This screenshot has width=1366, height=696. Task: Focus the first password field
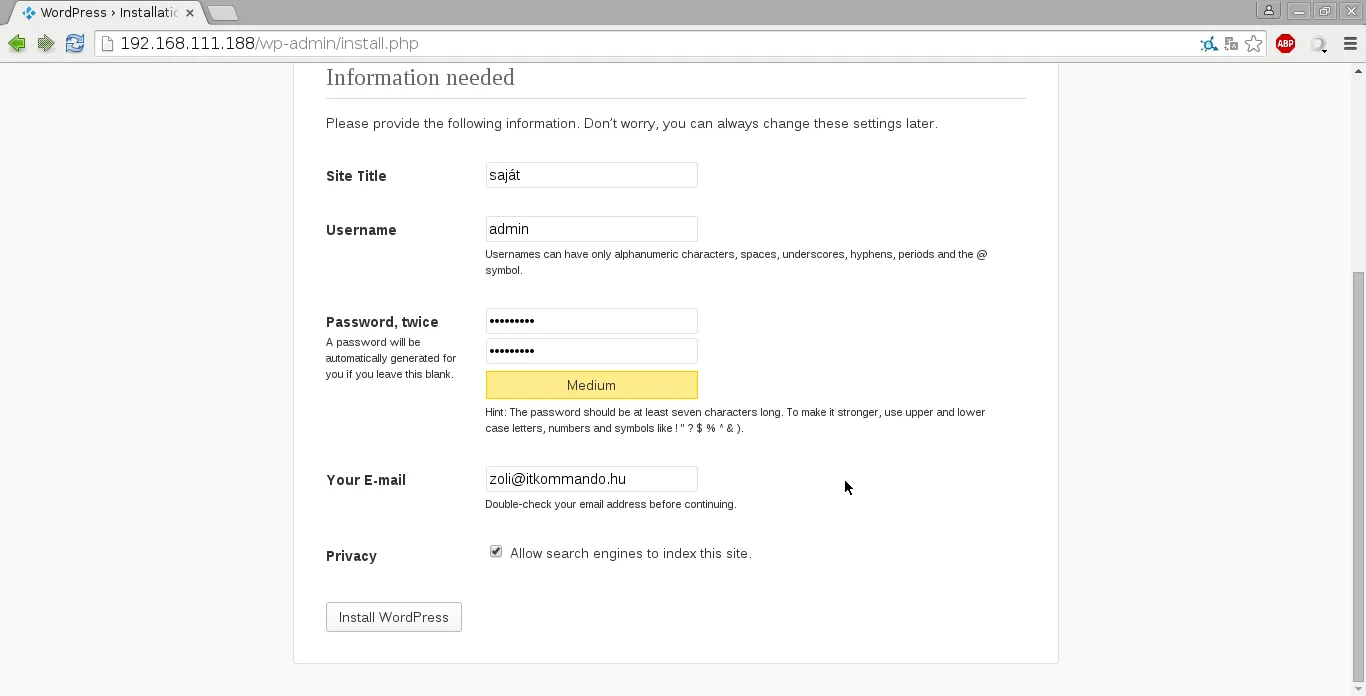pos(591,321)
